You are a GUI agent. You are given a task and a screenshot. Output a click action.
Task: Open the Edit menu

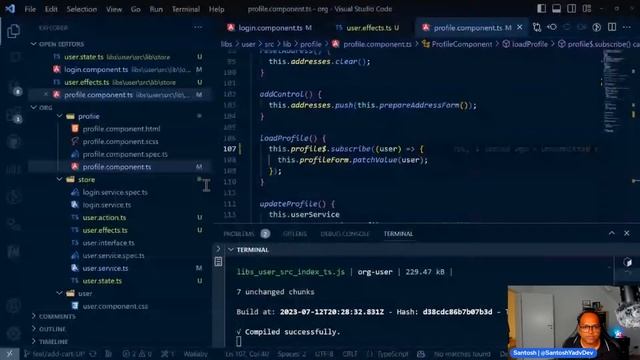click(x=51, y=9)
